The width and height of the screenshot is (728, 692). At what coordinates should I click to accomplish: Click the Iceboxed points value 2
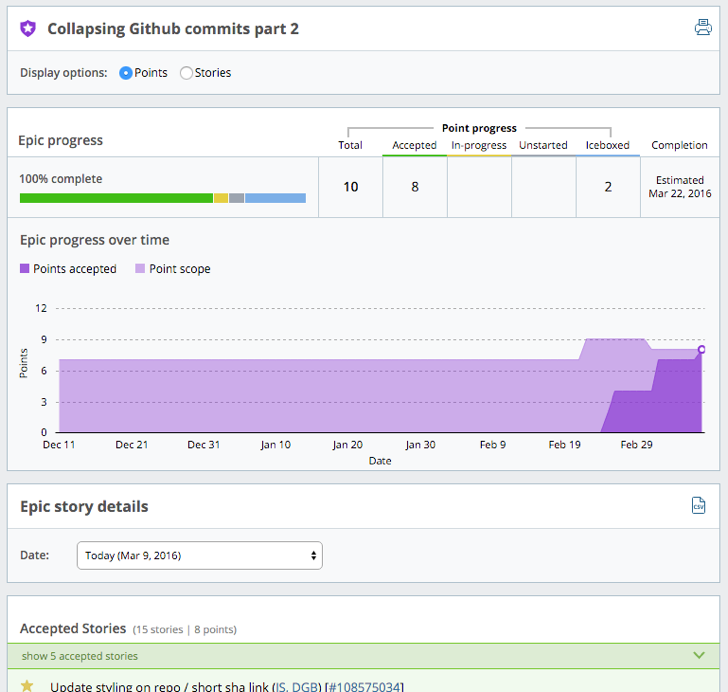(608, 186)
